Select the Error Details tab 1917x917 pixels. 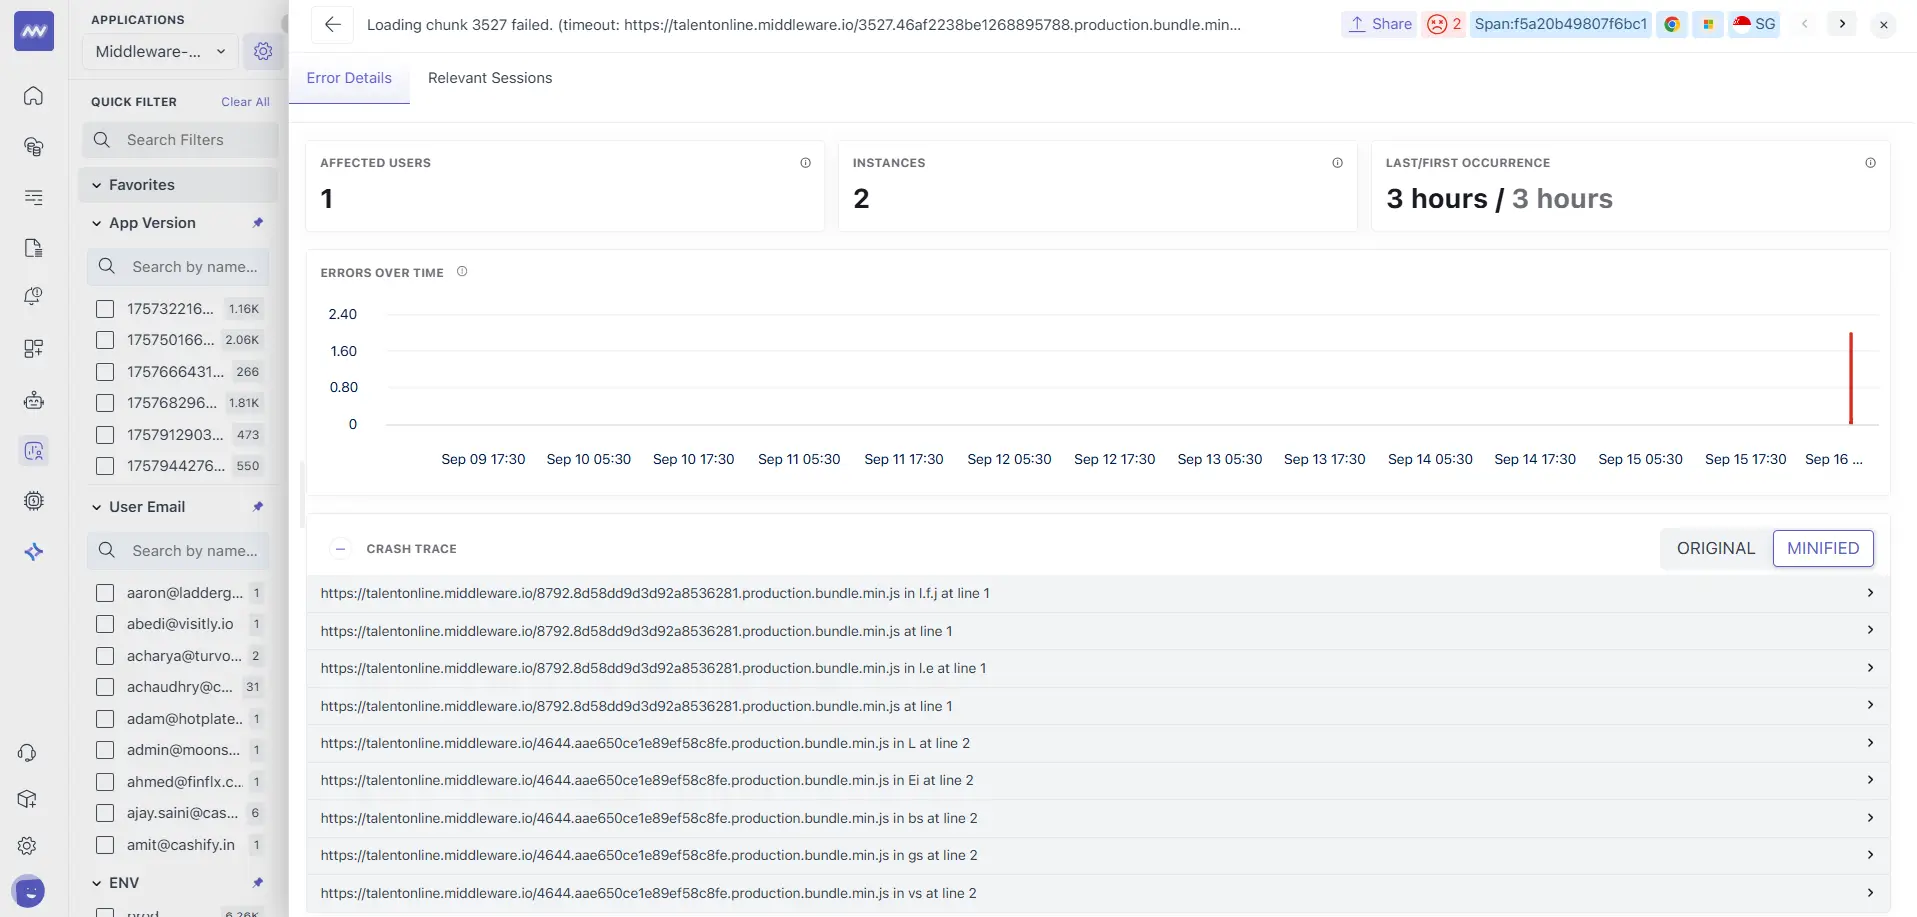coord(348,78)
